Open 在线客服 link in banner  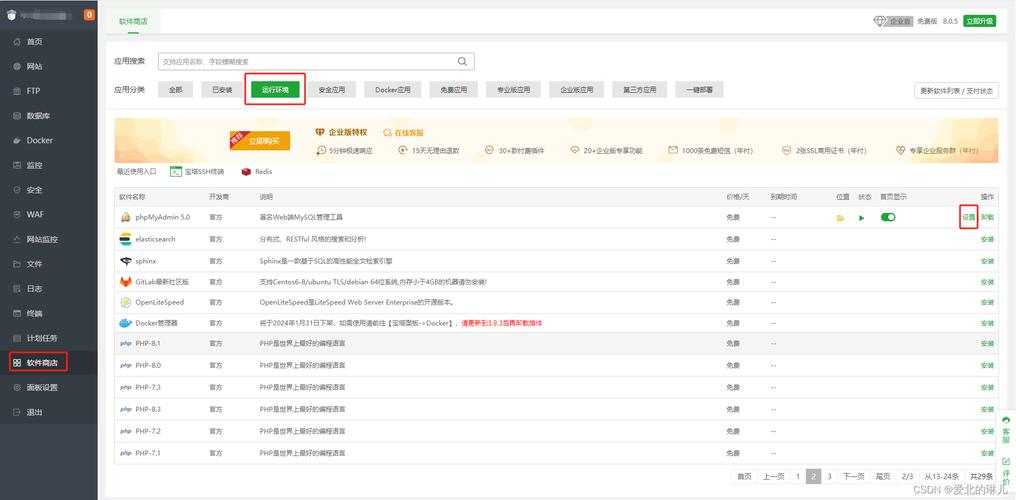point(404,132)
